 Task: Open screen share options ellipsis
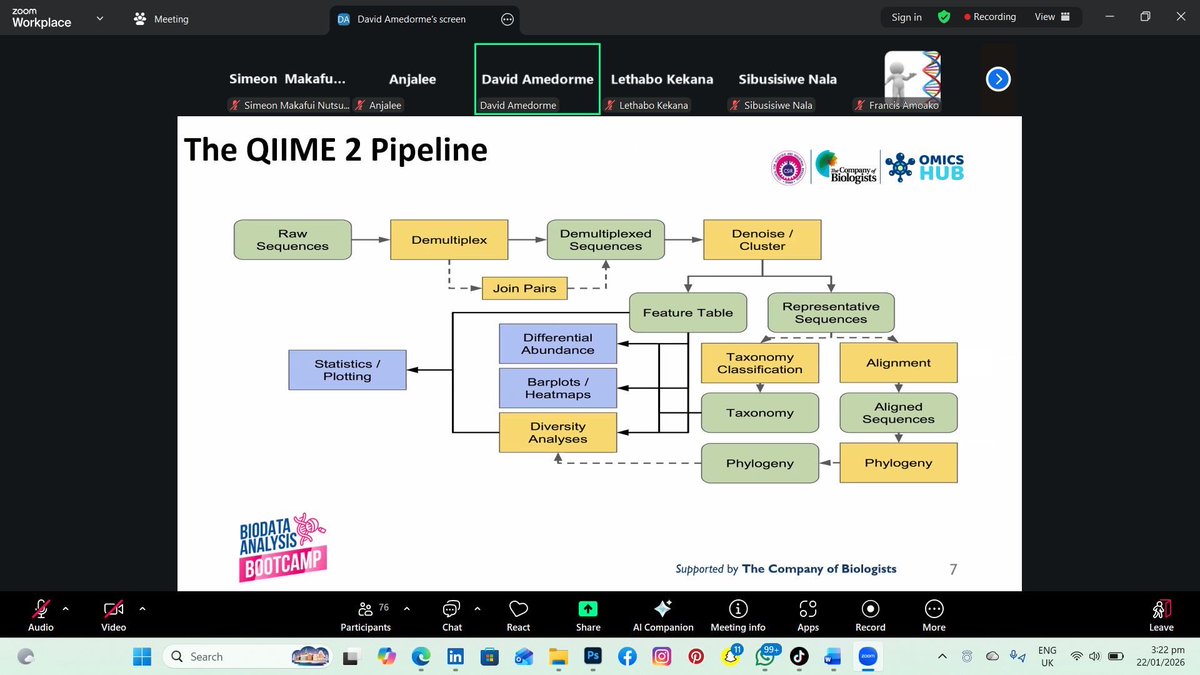(507, 19)
